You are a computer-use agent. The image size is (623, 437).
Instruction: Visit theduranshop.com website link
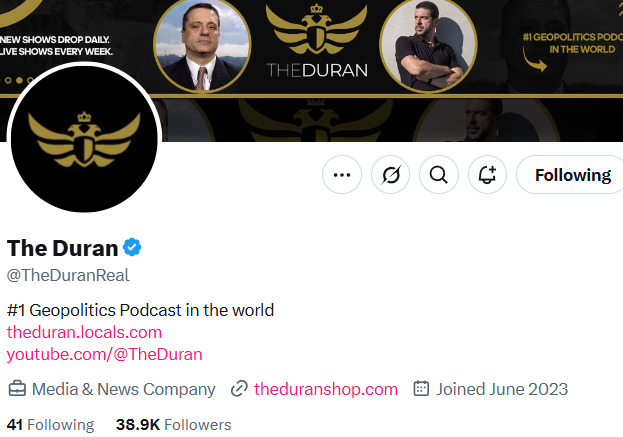pyautogui.click(x=326, y=389)
